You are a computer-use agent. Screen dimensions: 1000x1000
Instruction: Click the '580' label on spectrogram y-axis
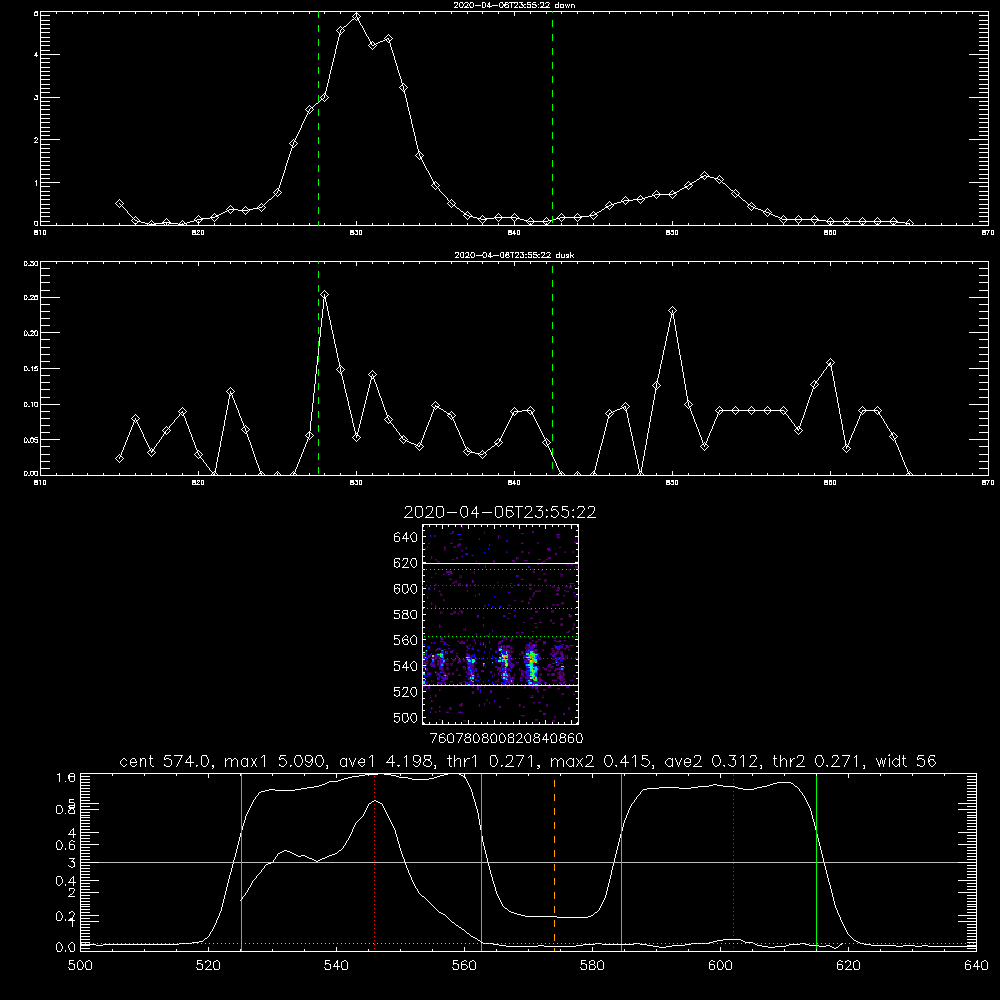pos(406,615)
